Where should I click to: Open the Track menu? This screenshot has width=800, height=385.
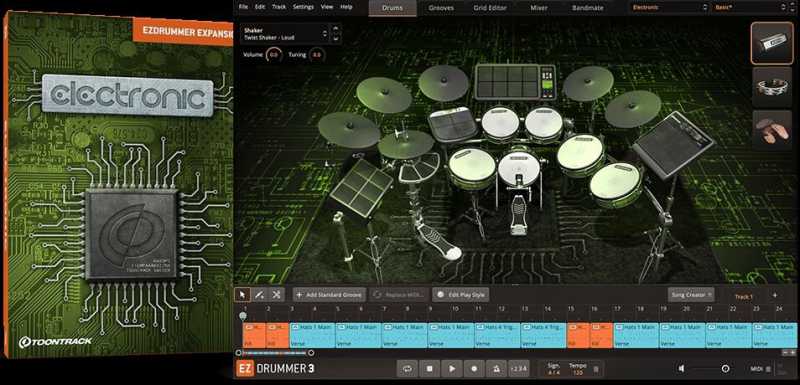pyautogui.click(x=279, y=7)
